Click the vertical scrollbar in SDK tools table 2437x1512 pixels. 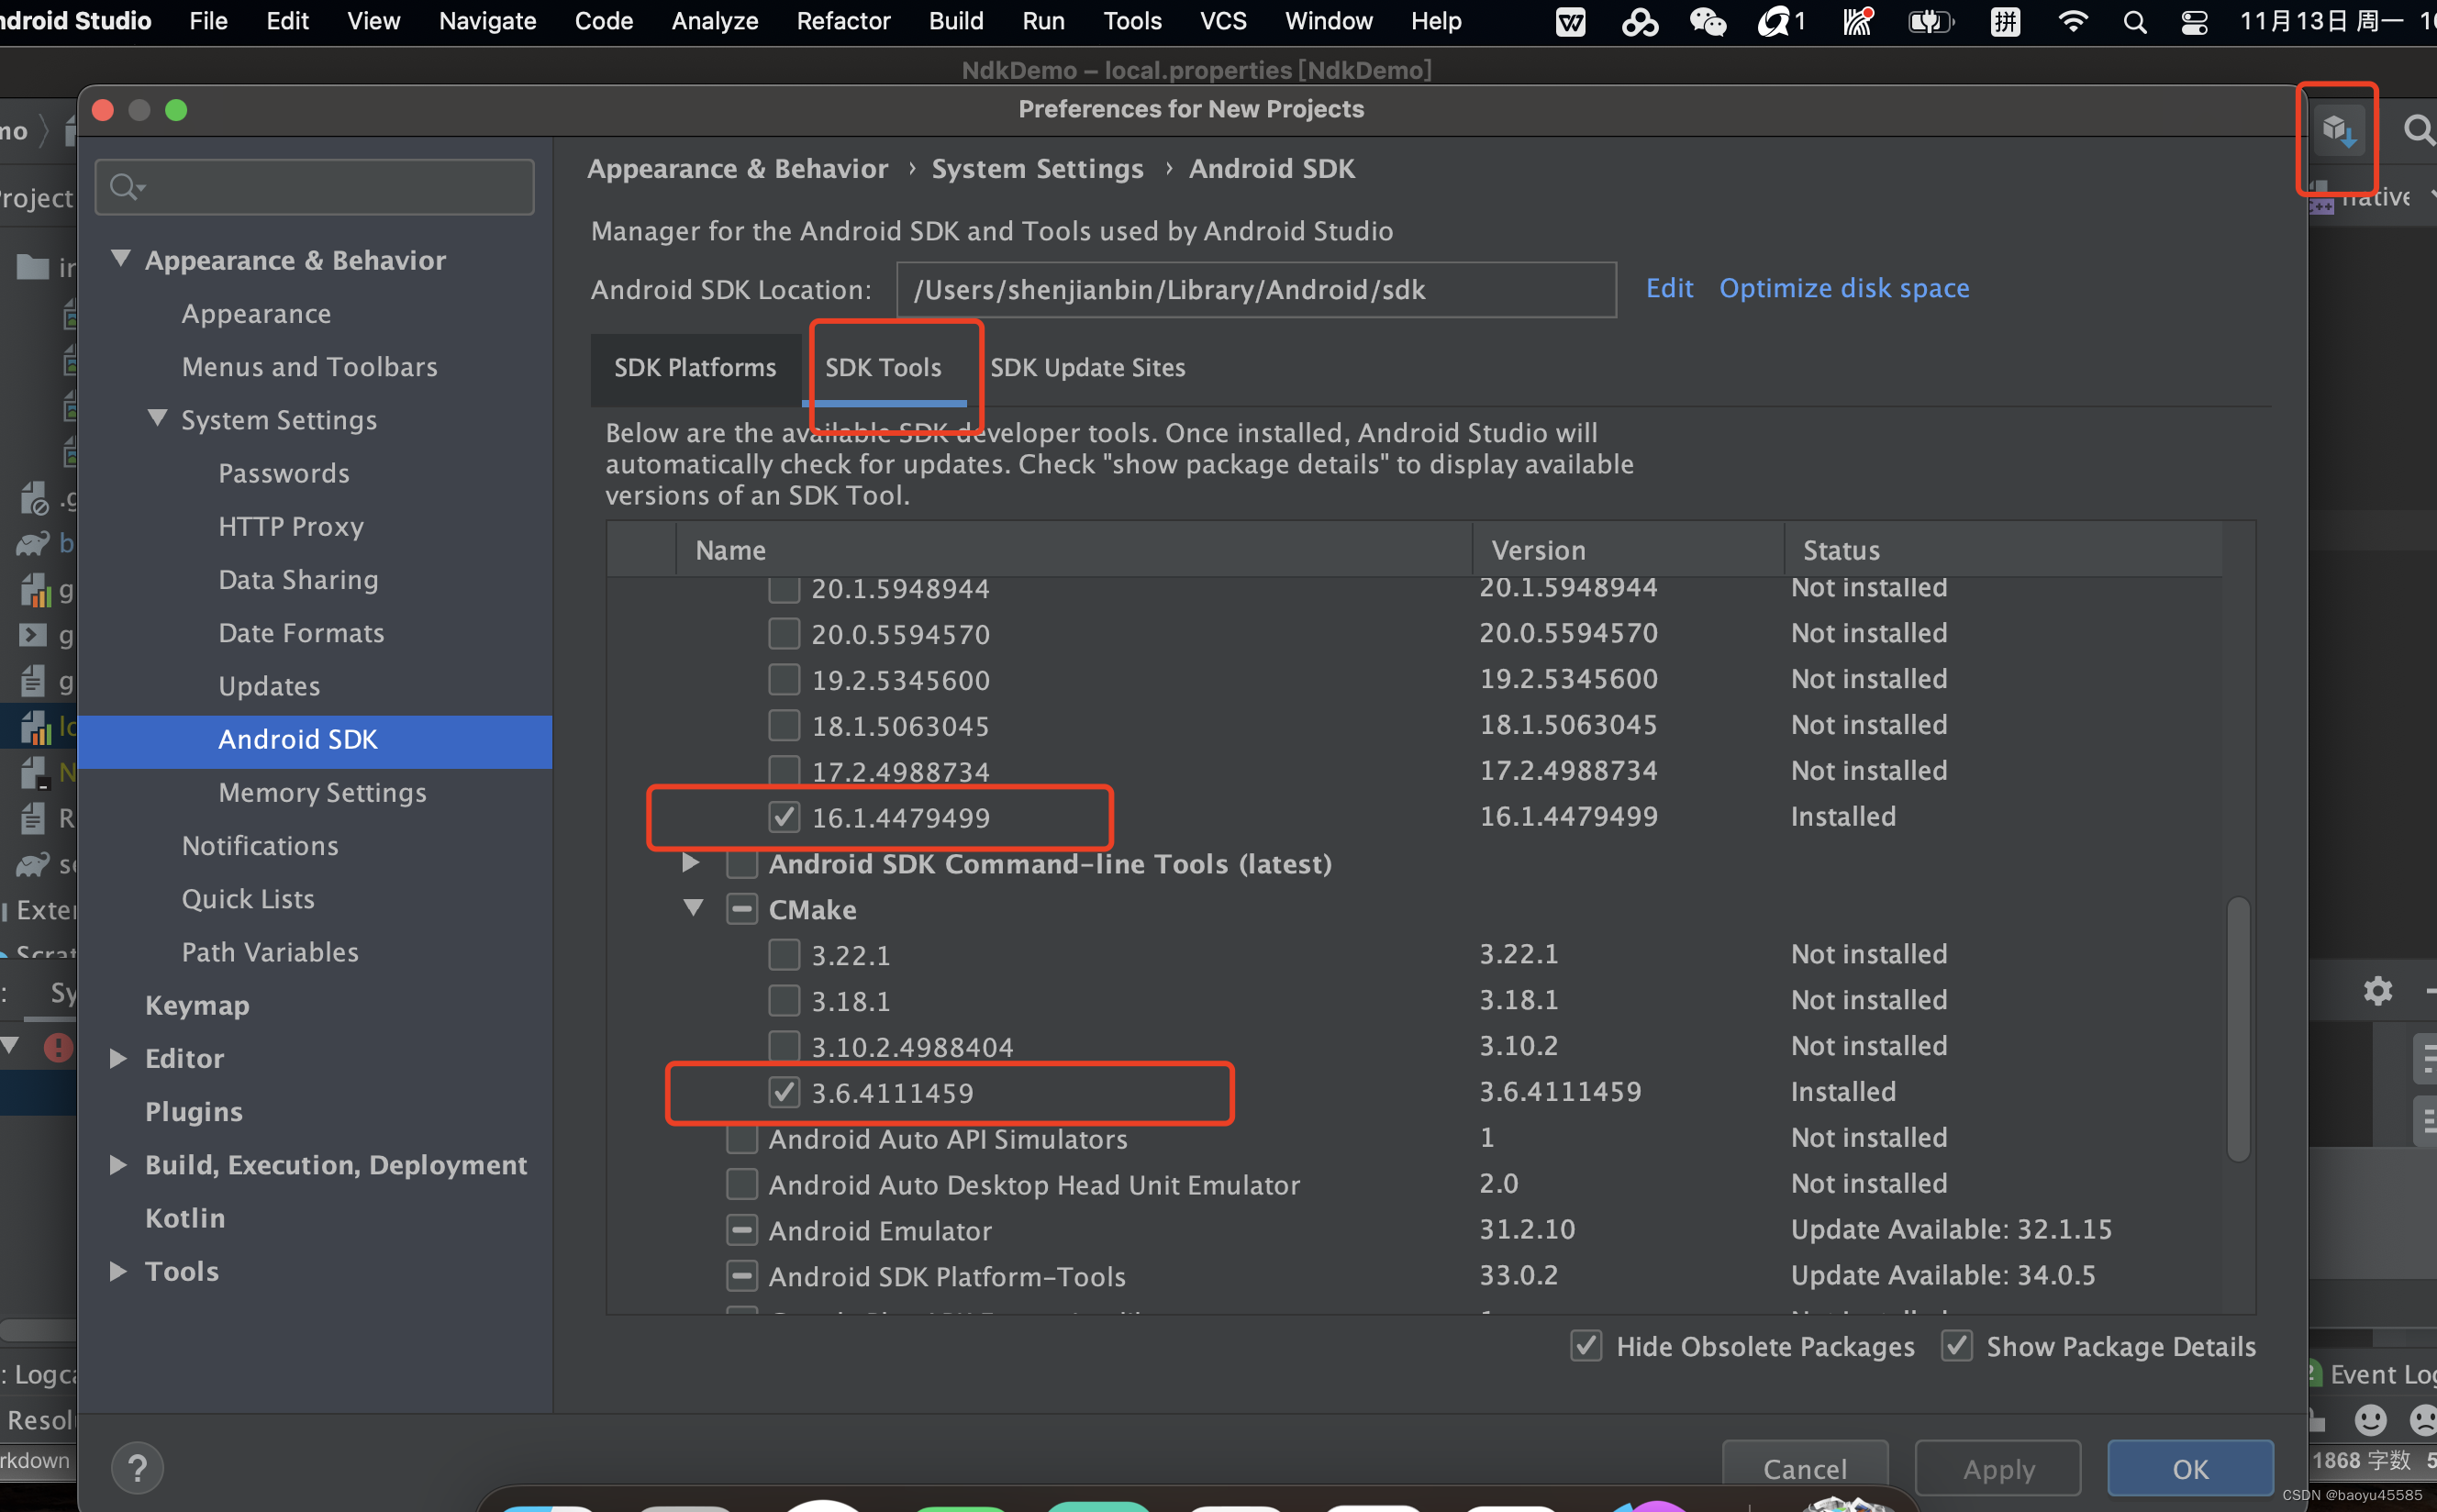(x=2238, y=1029)
